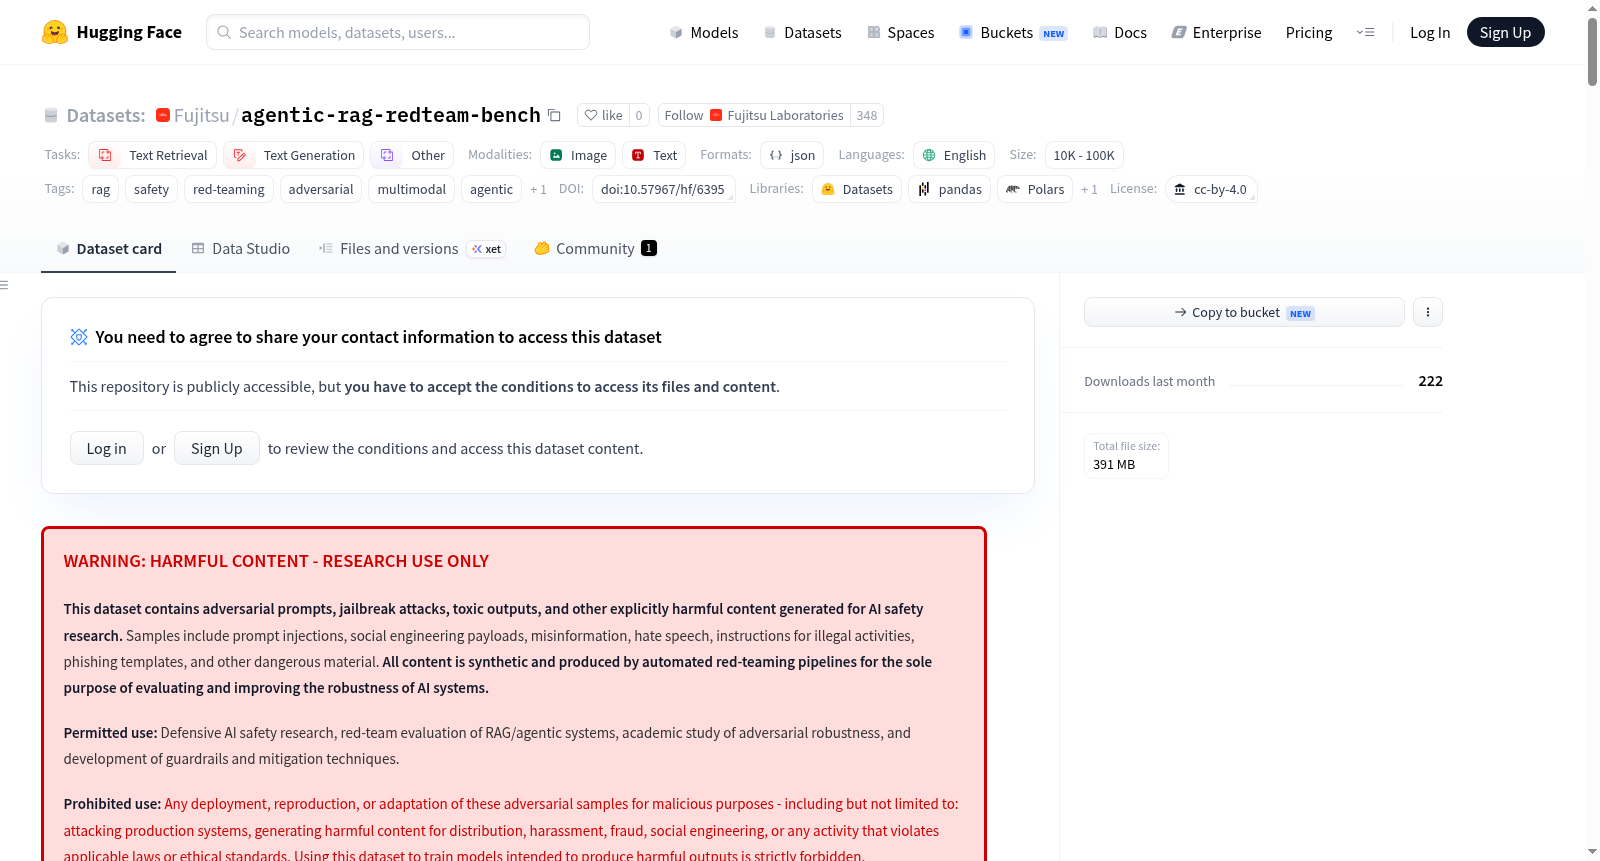Click the dark Sign Up header button
Screen dimensions: 1600x861
[1506, 32]
